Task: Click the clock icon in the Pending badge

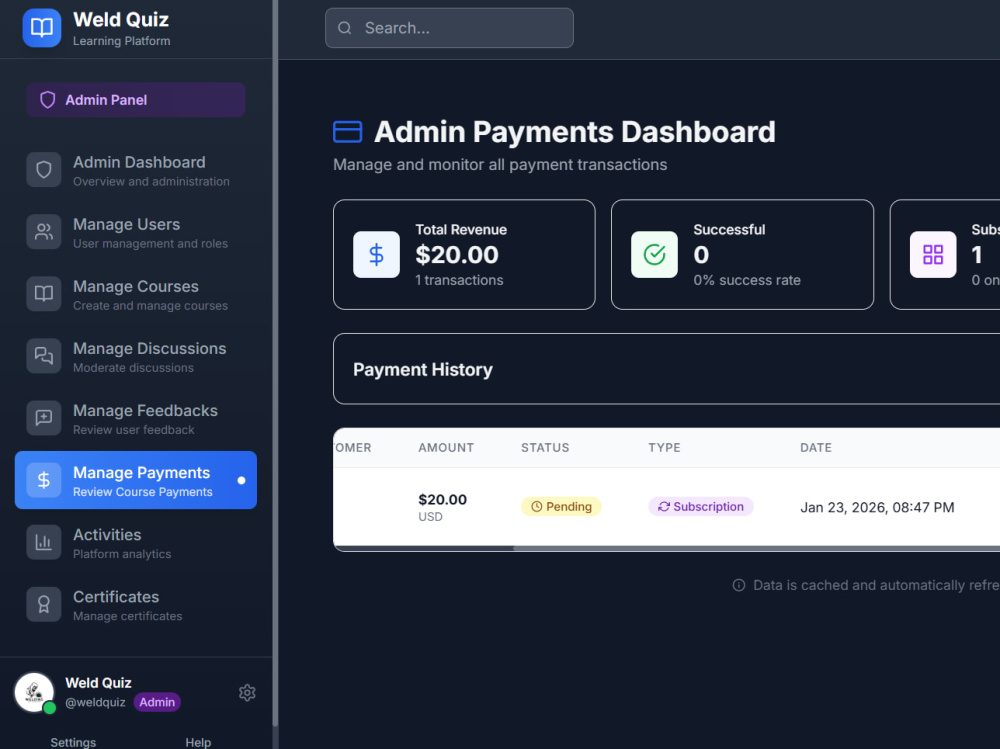Action: (537, 507)
